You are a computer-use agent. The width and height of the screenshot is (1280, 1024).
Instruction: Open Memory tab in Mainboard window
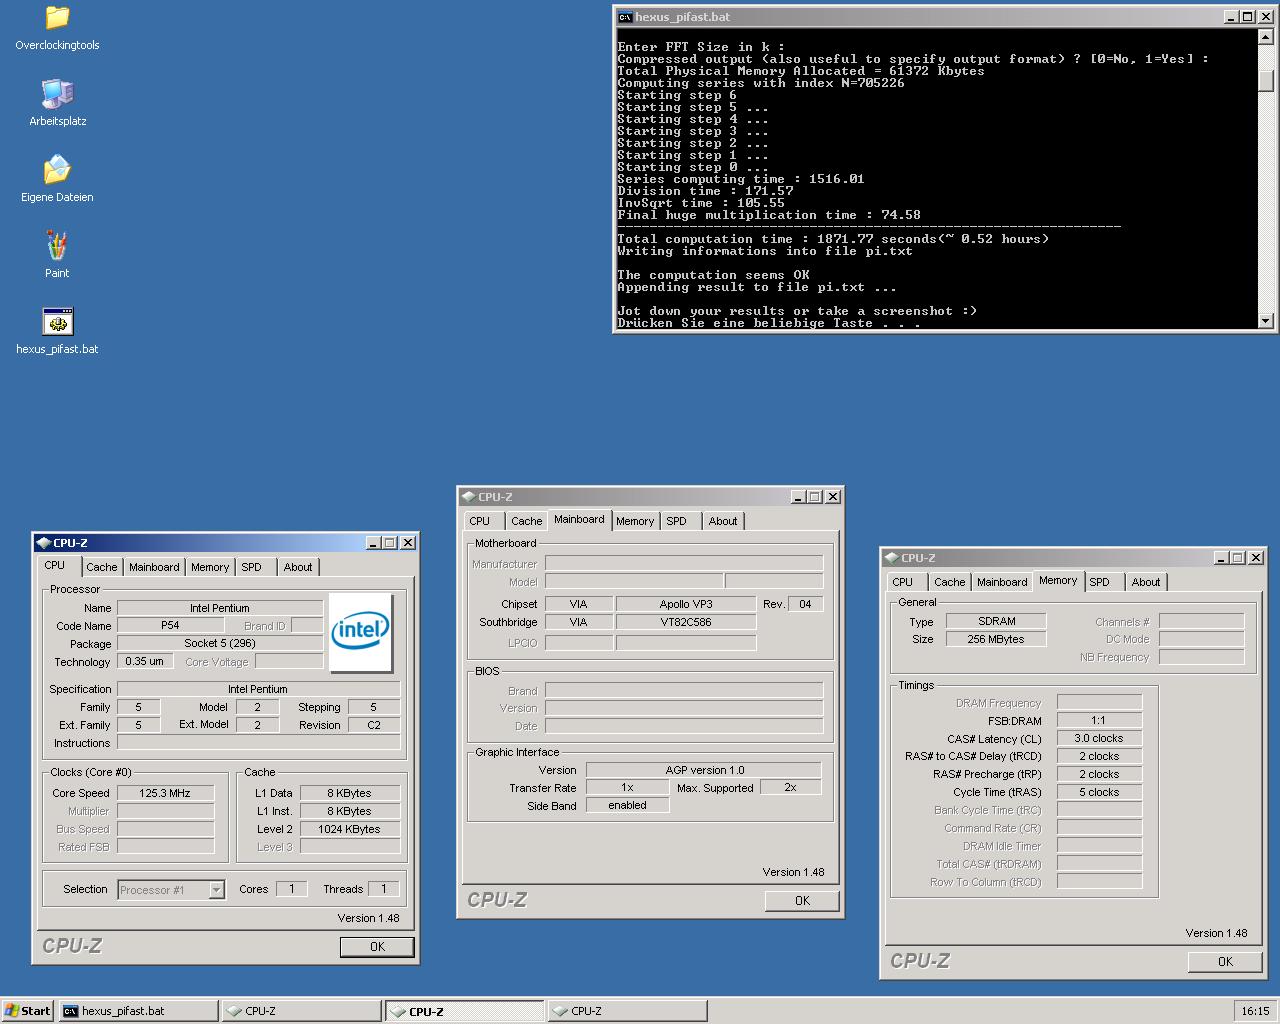tap(635, 521)
